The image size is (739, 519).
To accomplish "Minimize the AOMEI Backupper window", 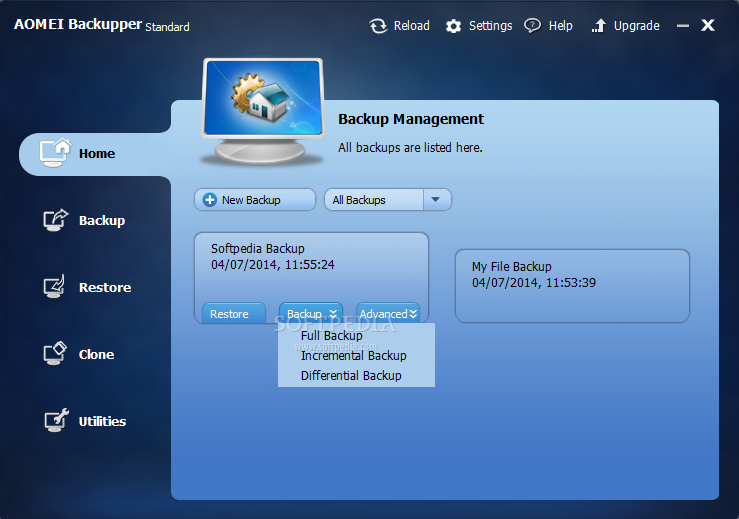I will pos(683,26).
